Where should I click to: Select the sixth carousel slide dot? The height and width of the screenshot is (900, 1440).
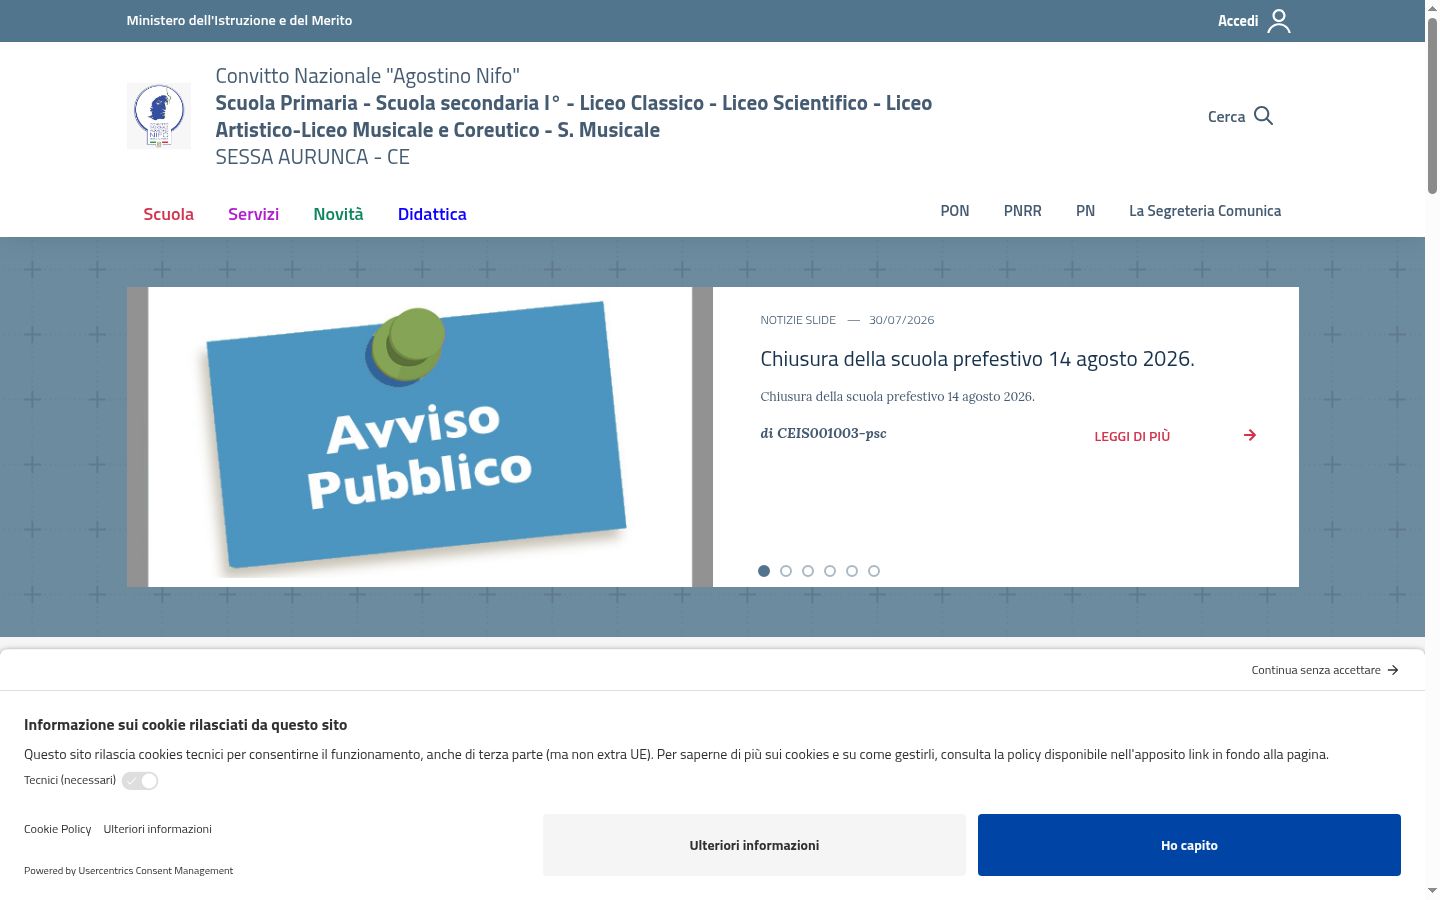tap(874, 571)
